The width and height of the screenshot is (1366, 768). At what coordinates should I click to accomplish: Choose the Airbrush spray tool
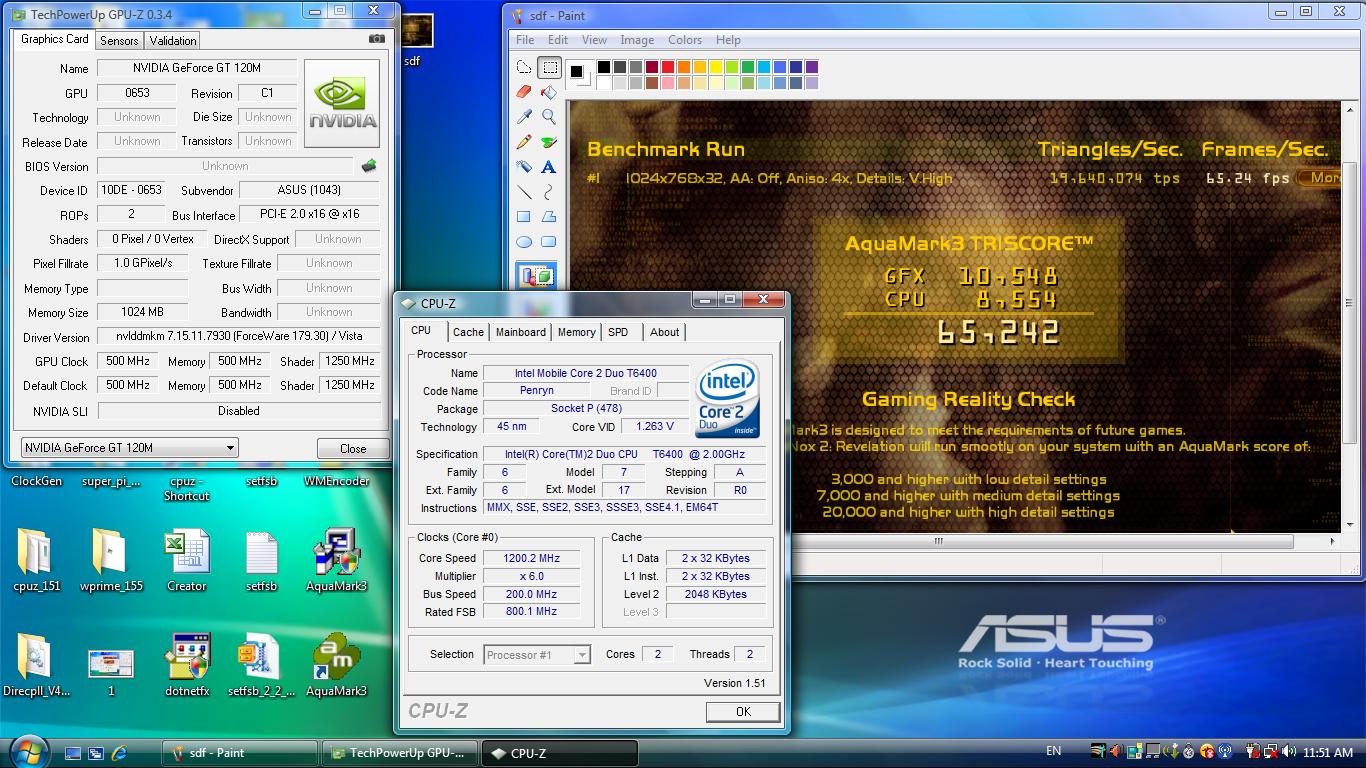pyautogui.click(x=524, y=167)
